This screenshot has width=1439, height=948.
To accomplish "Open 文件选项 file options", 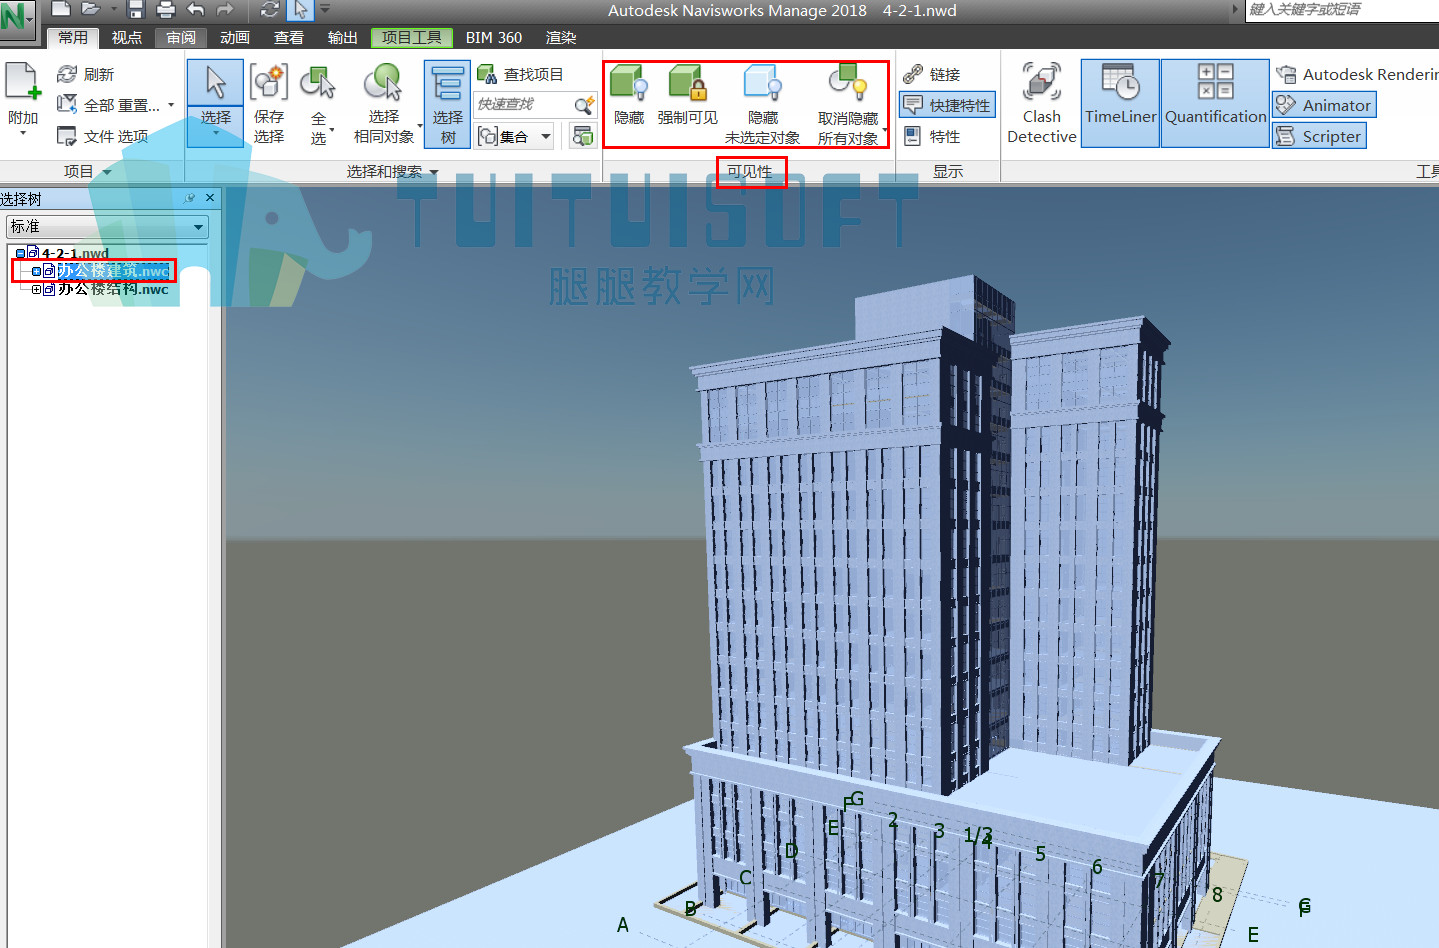I will click(102, 136).
